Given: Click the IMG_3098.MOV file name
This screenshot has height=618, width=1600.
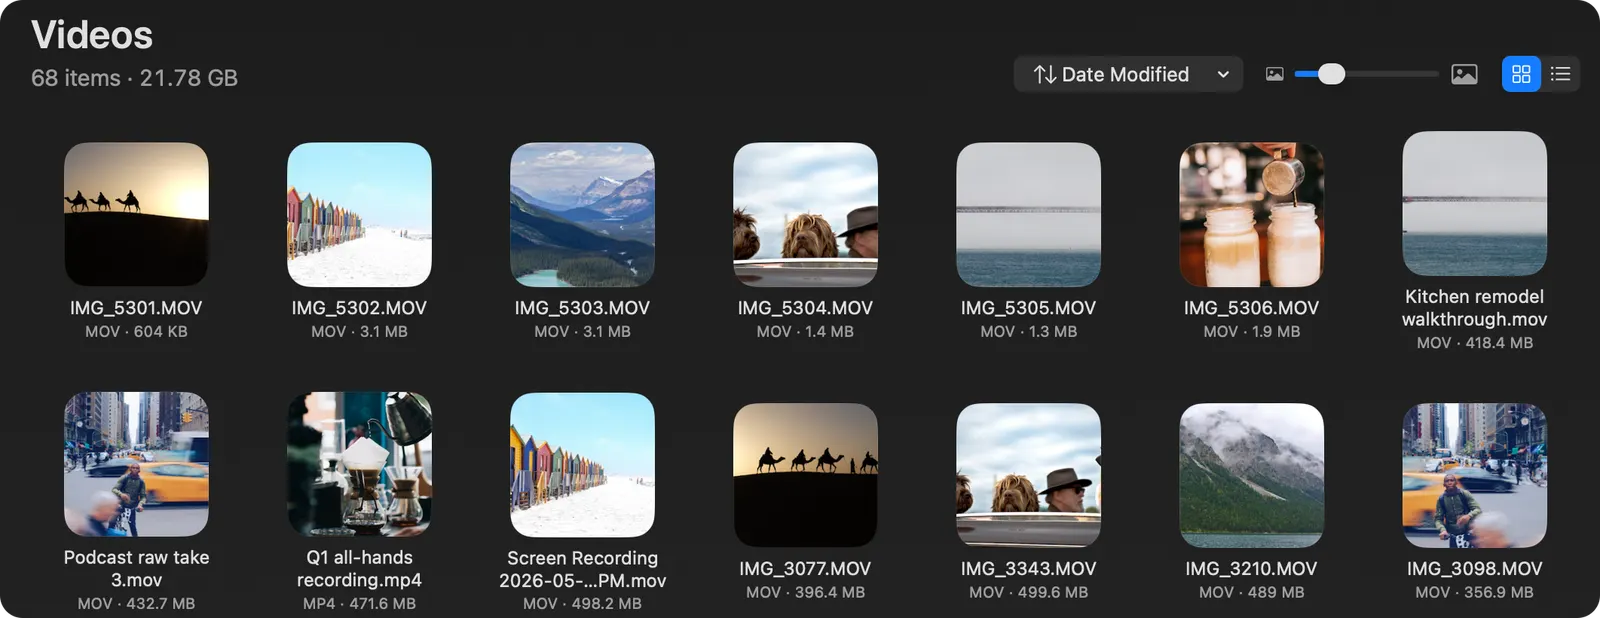Looking at the screenshot, I should tap(1474, 568).
